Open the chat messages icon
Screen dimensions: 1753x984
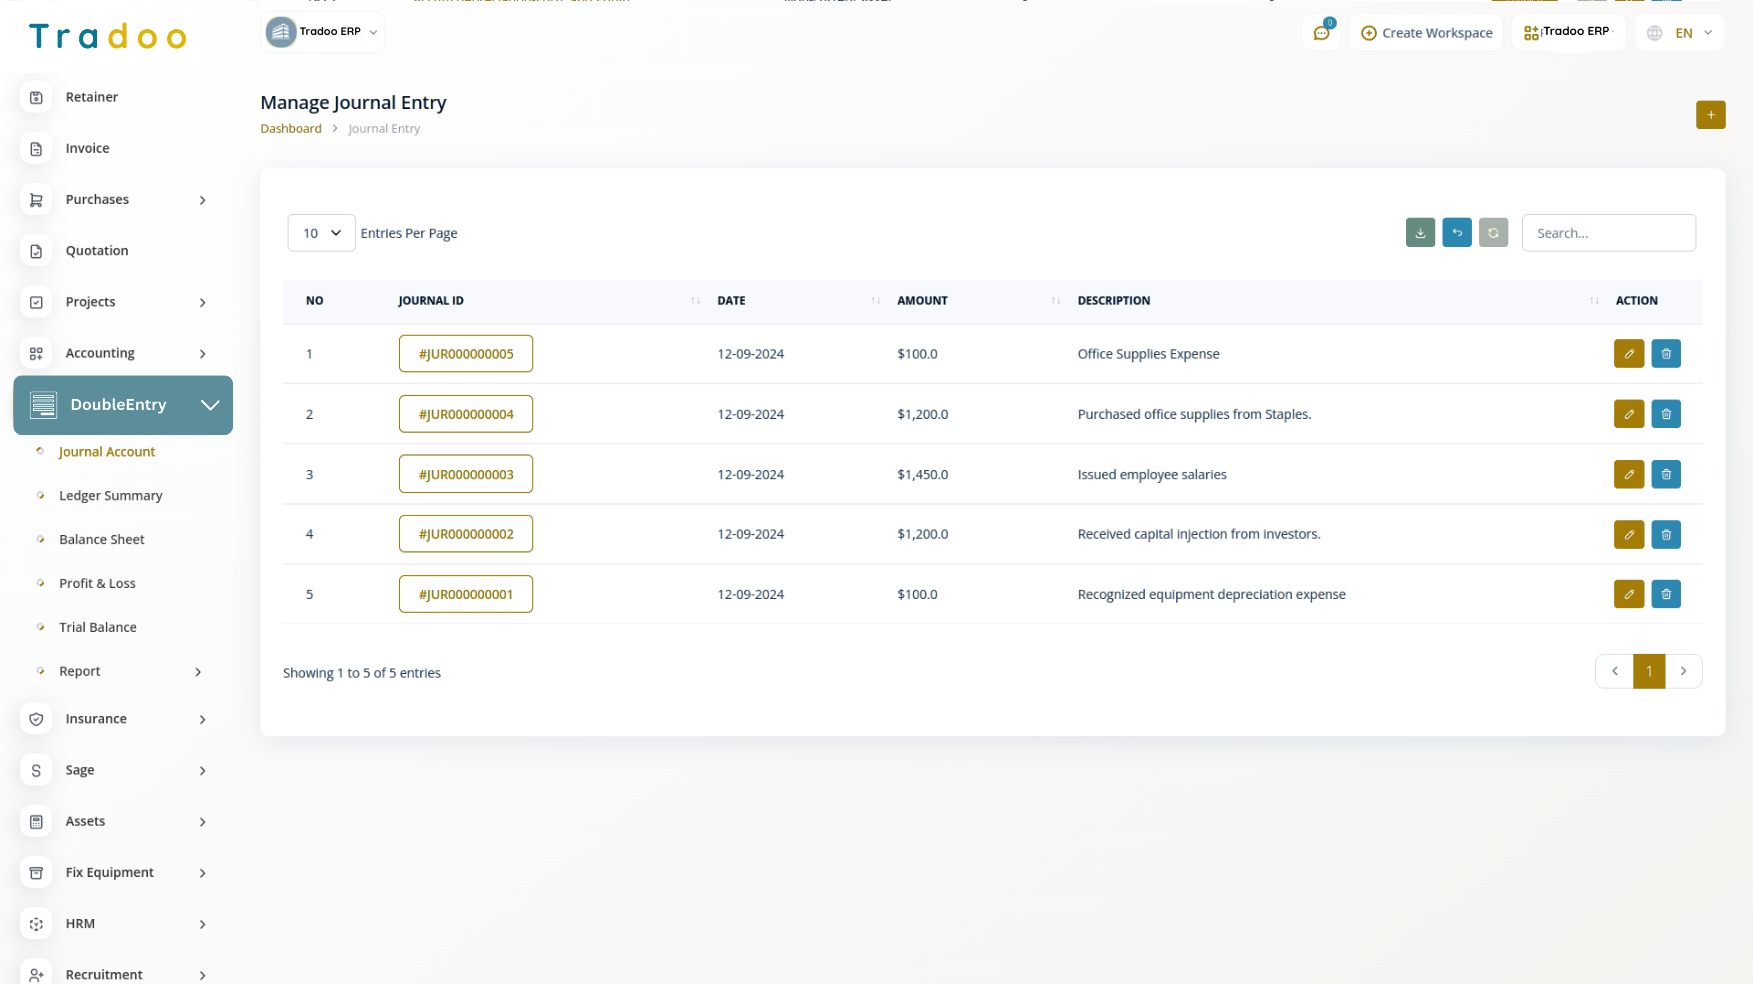click(x=1321, y=33)
